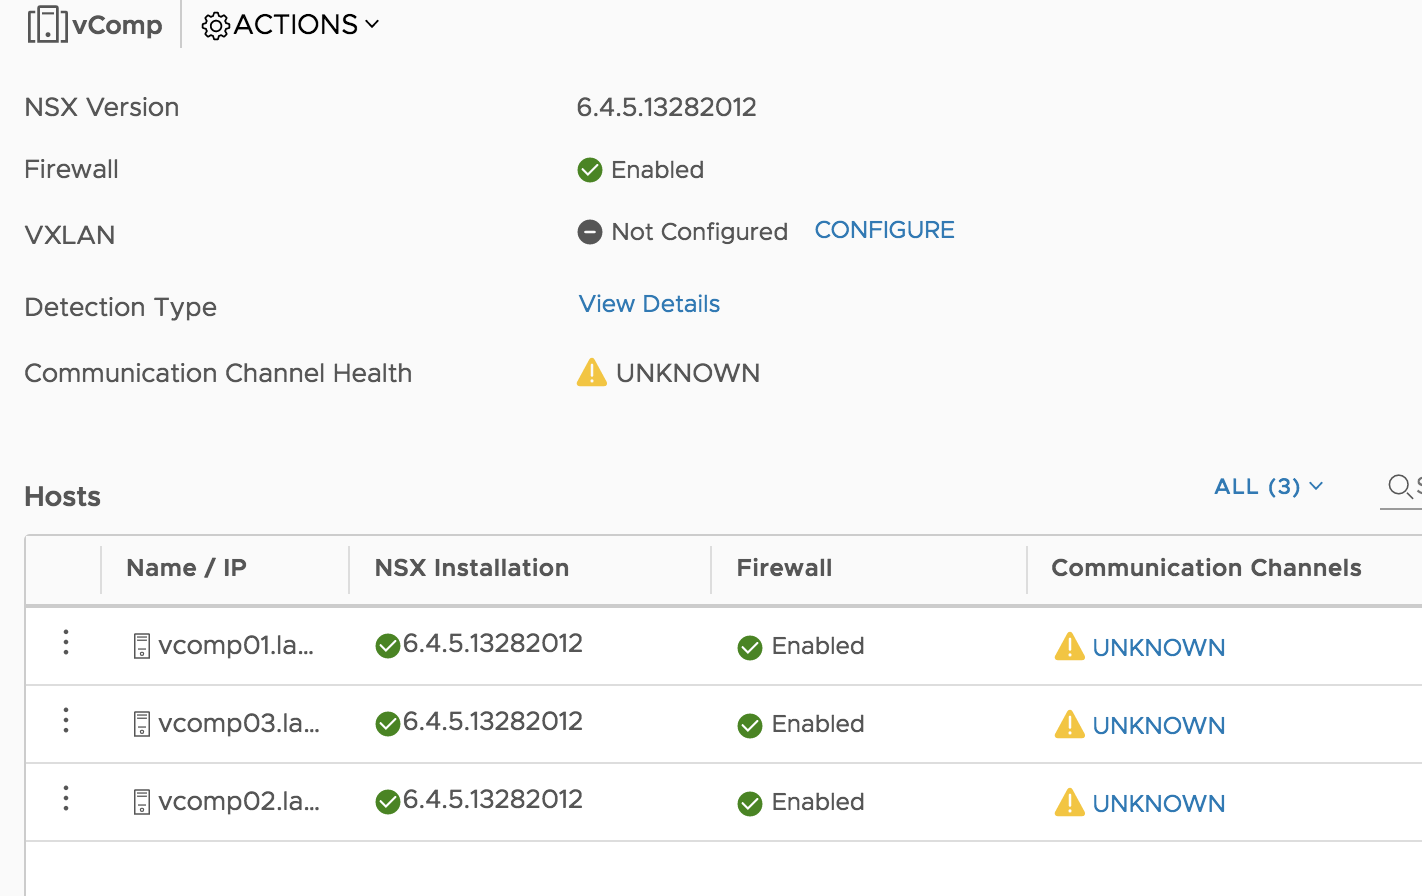1422x896 pixels.
Task: Click UNKNOWN link in vcomp01's Communication Channels
Action: coord(1159,647)
